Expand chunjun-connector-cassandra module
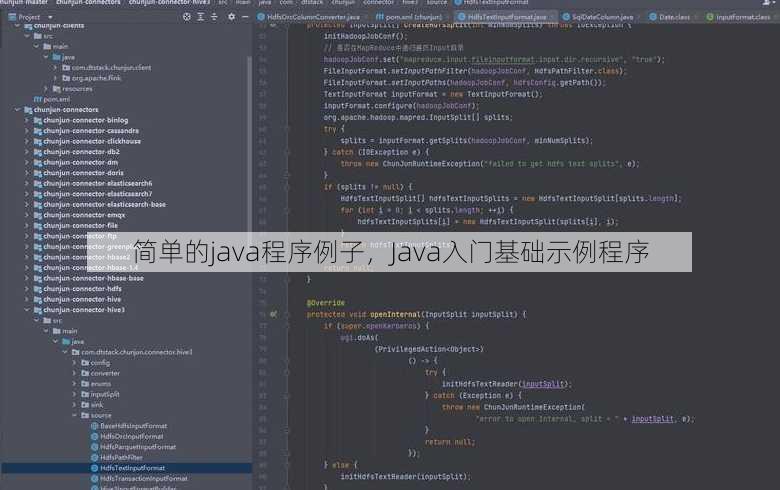Screen dimensions: 780x490 tap(27, 131)
